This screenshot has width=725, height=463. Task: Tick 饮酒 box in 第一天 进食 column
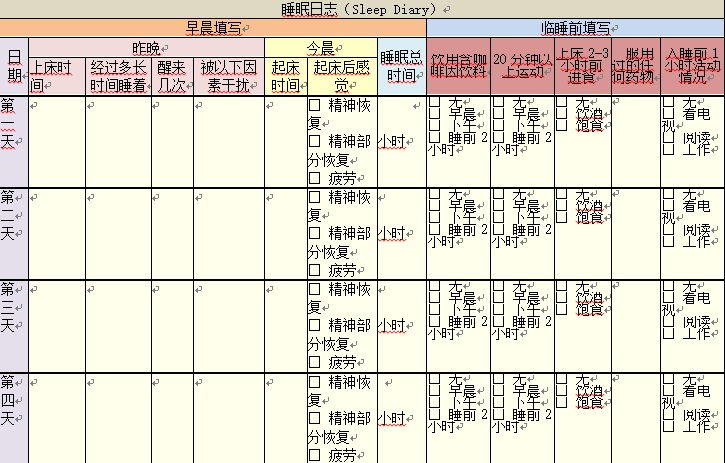(561, 113)
